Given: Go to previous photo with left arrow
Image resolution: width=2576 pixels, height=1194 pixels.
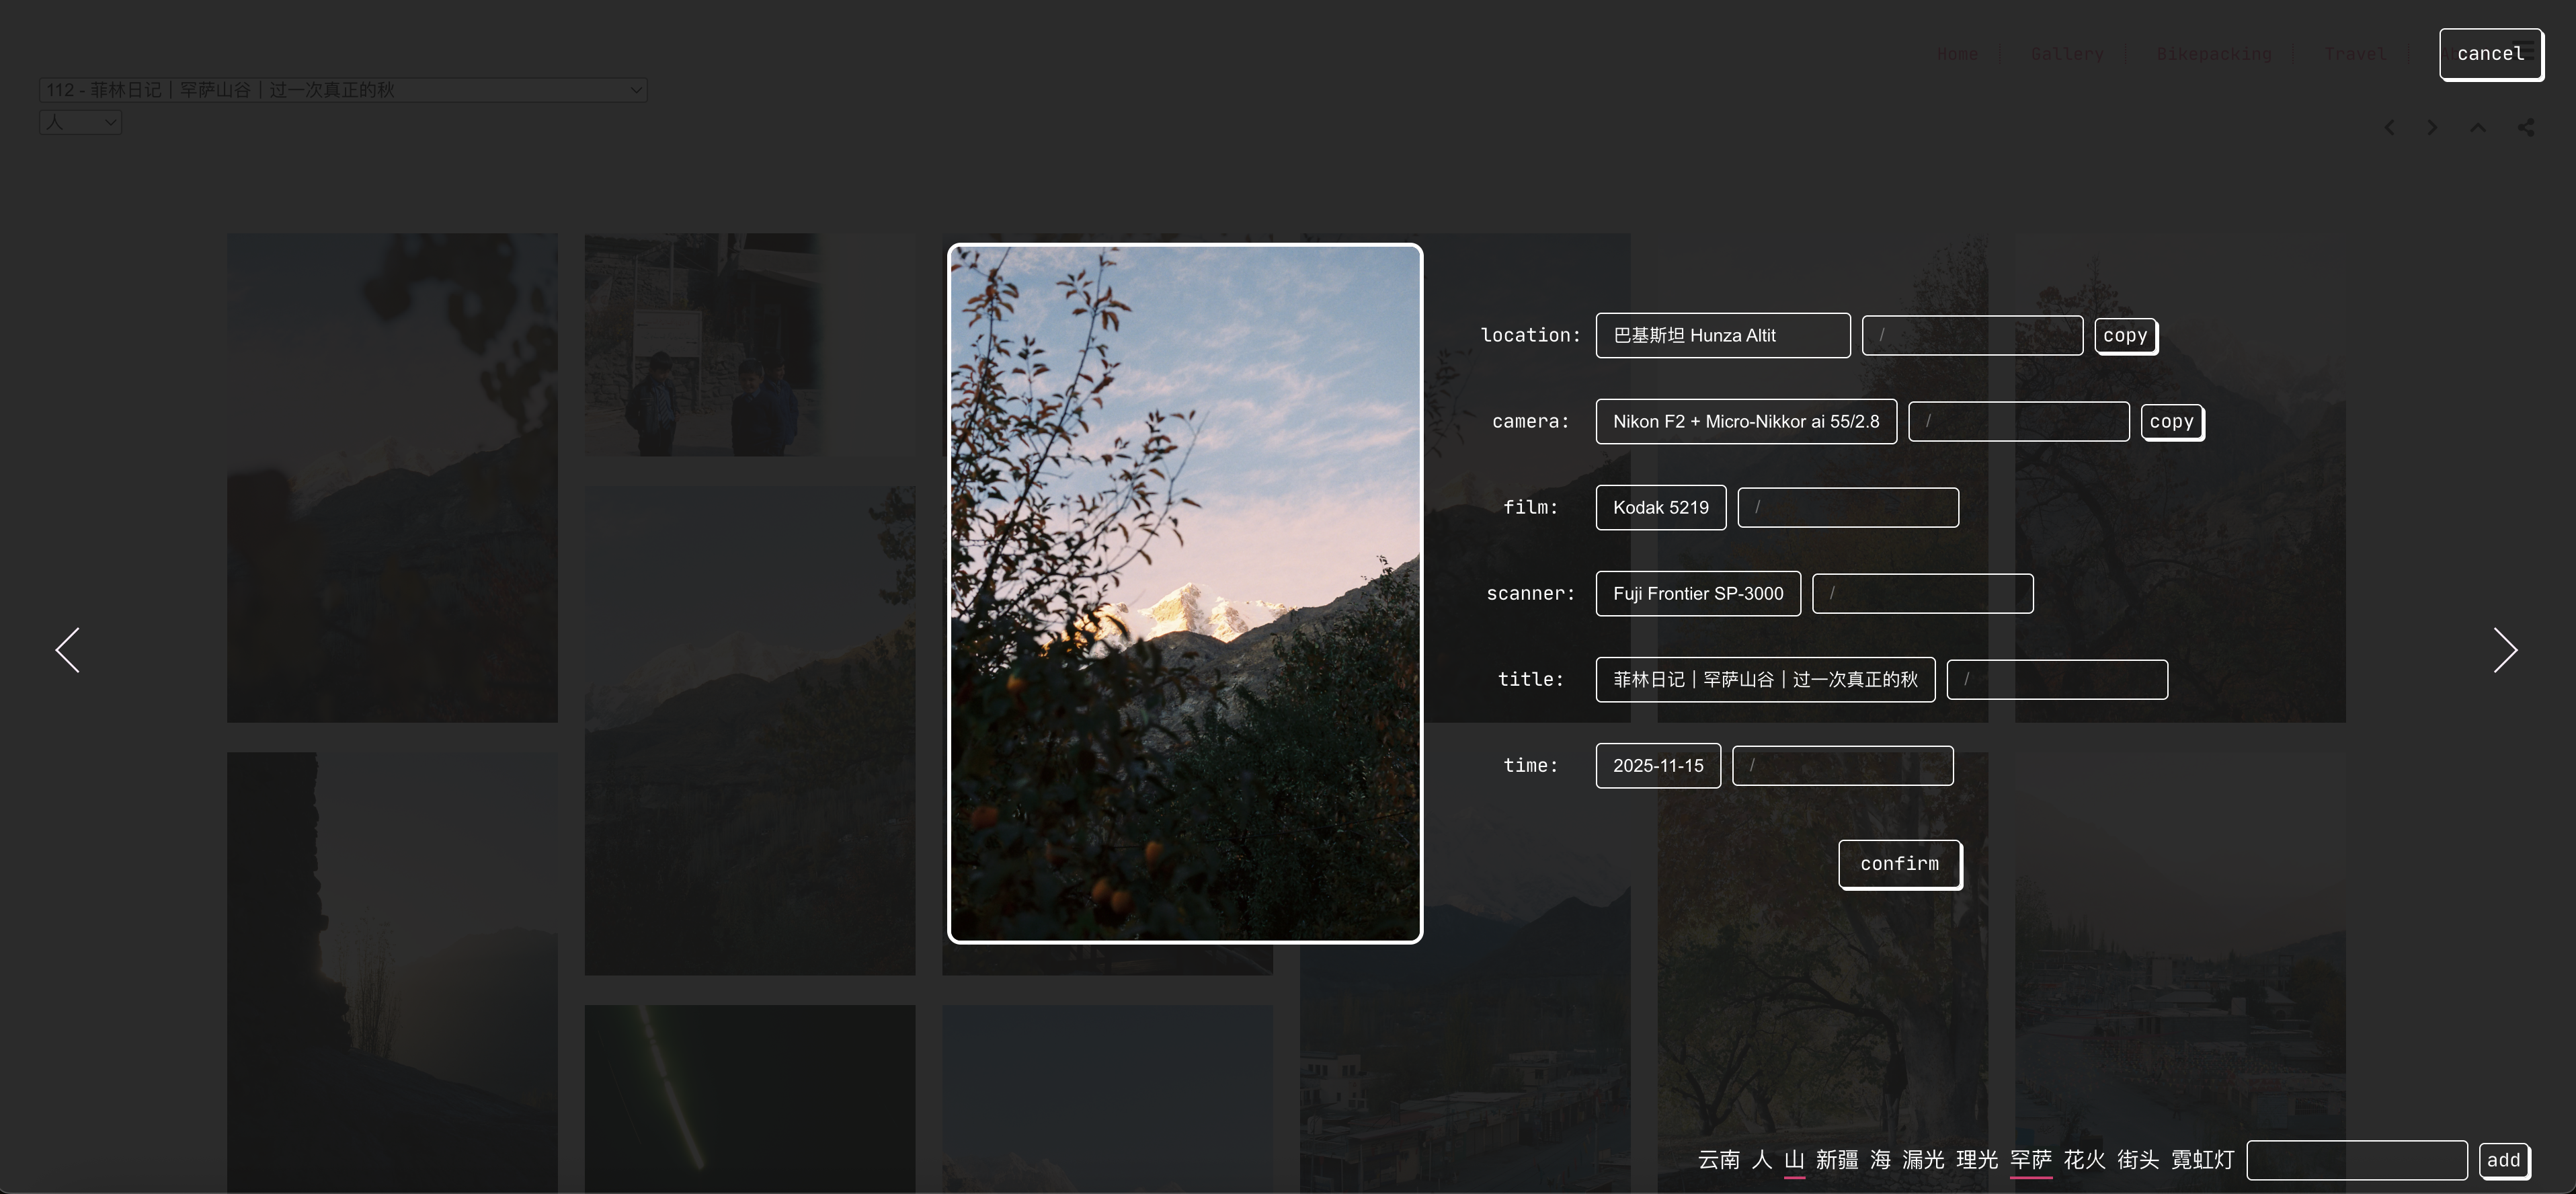Looking at the screenshot, I should point(67,651).
